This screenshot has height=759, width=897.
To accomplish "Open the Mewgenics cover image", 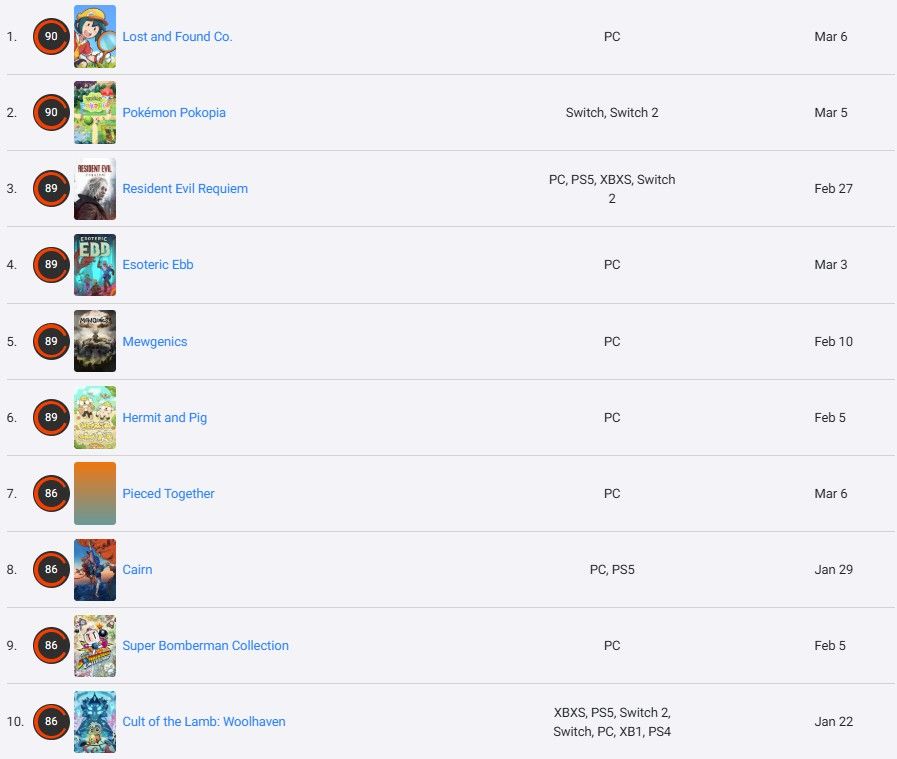I will pyautogui.click(x=95, y=341).
